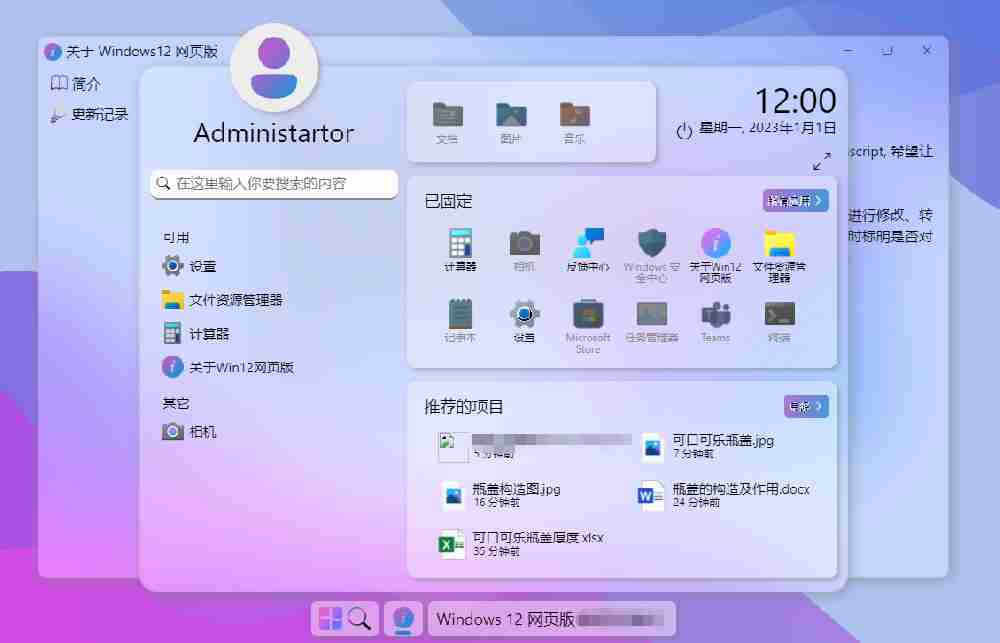This screenshot has height=643, width=1000.
Task: Open the 图片 pictures folder icon
Action: click(x=509, y=113)
